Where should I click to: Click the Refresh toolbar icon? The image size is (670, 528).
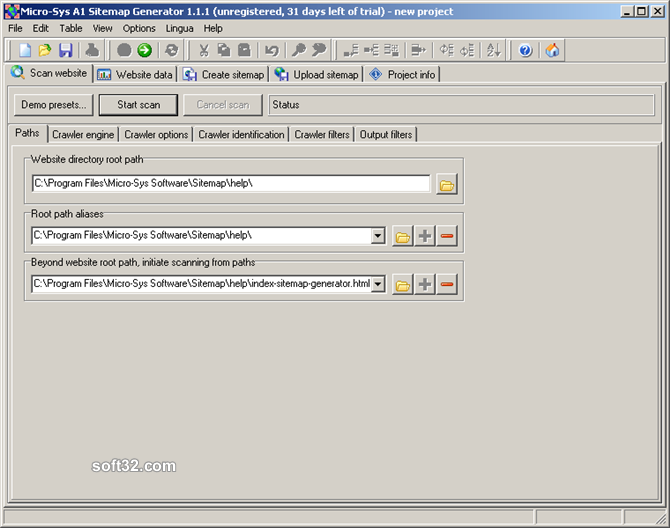[172, 50]
